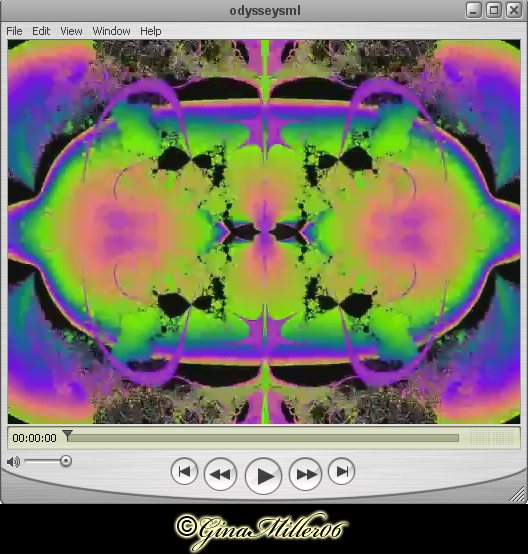Minimize the odysseysml window
528x554 pixels.
coord(474,10)
